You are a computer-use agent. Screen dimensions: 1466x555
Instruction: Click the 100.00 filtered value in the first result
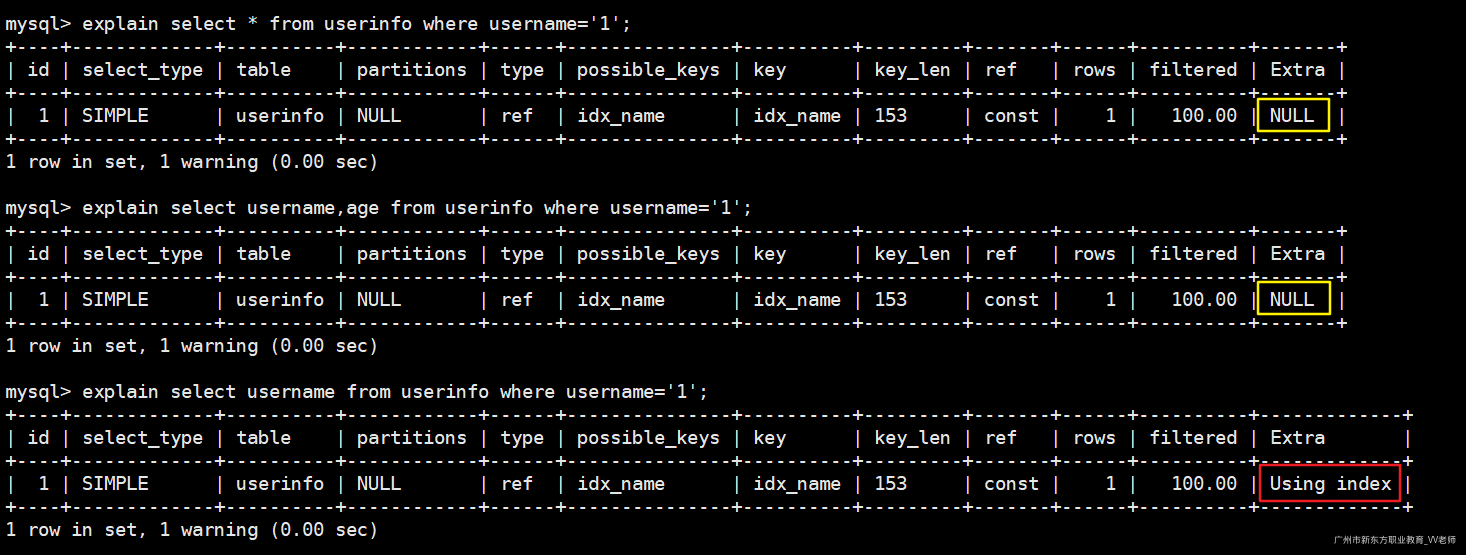1204,115
